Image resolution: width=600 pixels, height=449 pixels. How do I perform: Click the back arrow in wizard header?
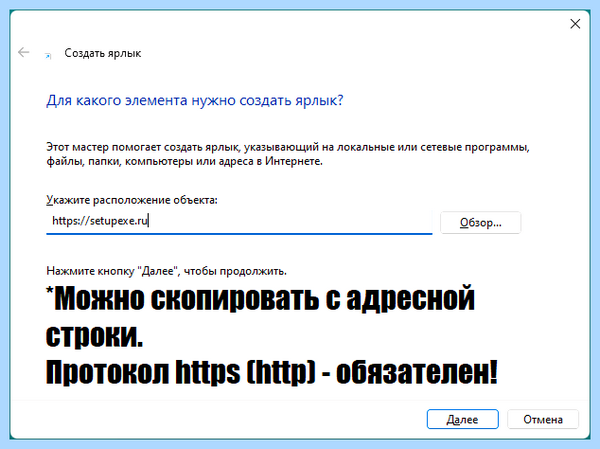pos(24,52)
